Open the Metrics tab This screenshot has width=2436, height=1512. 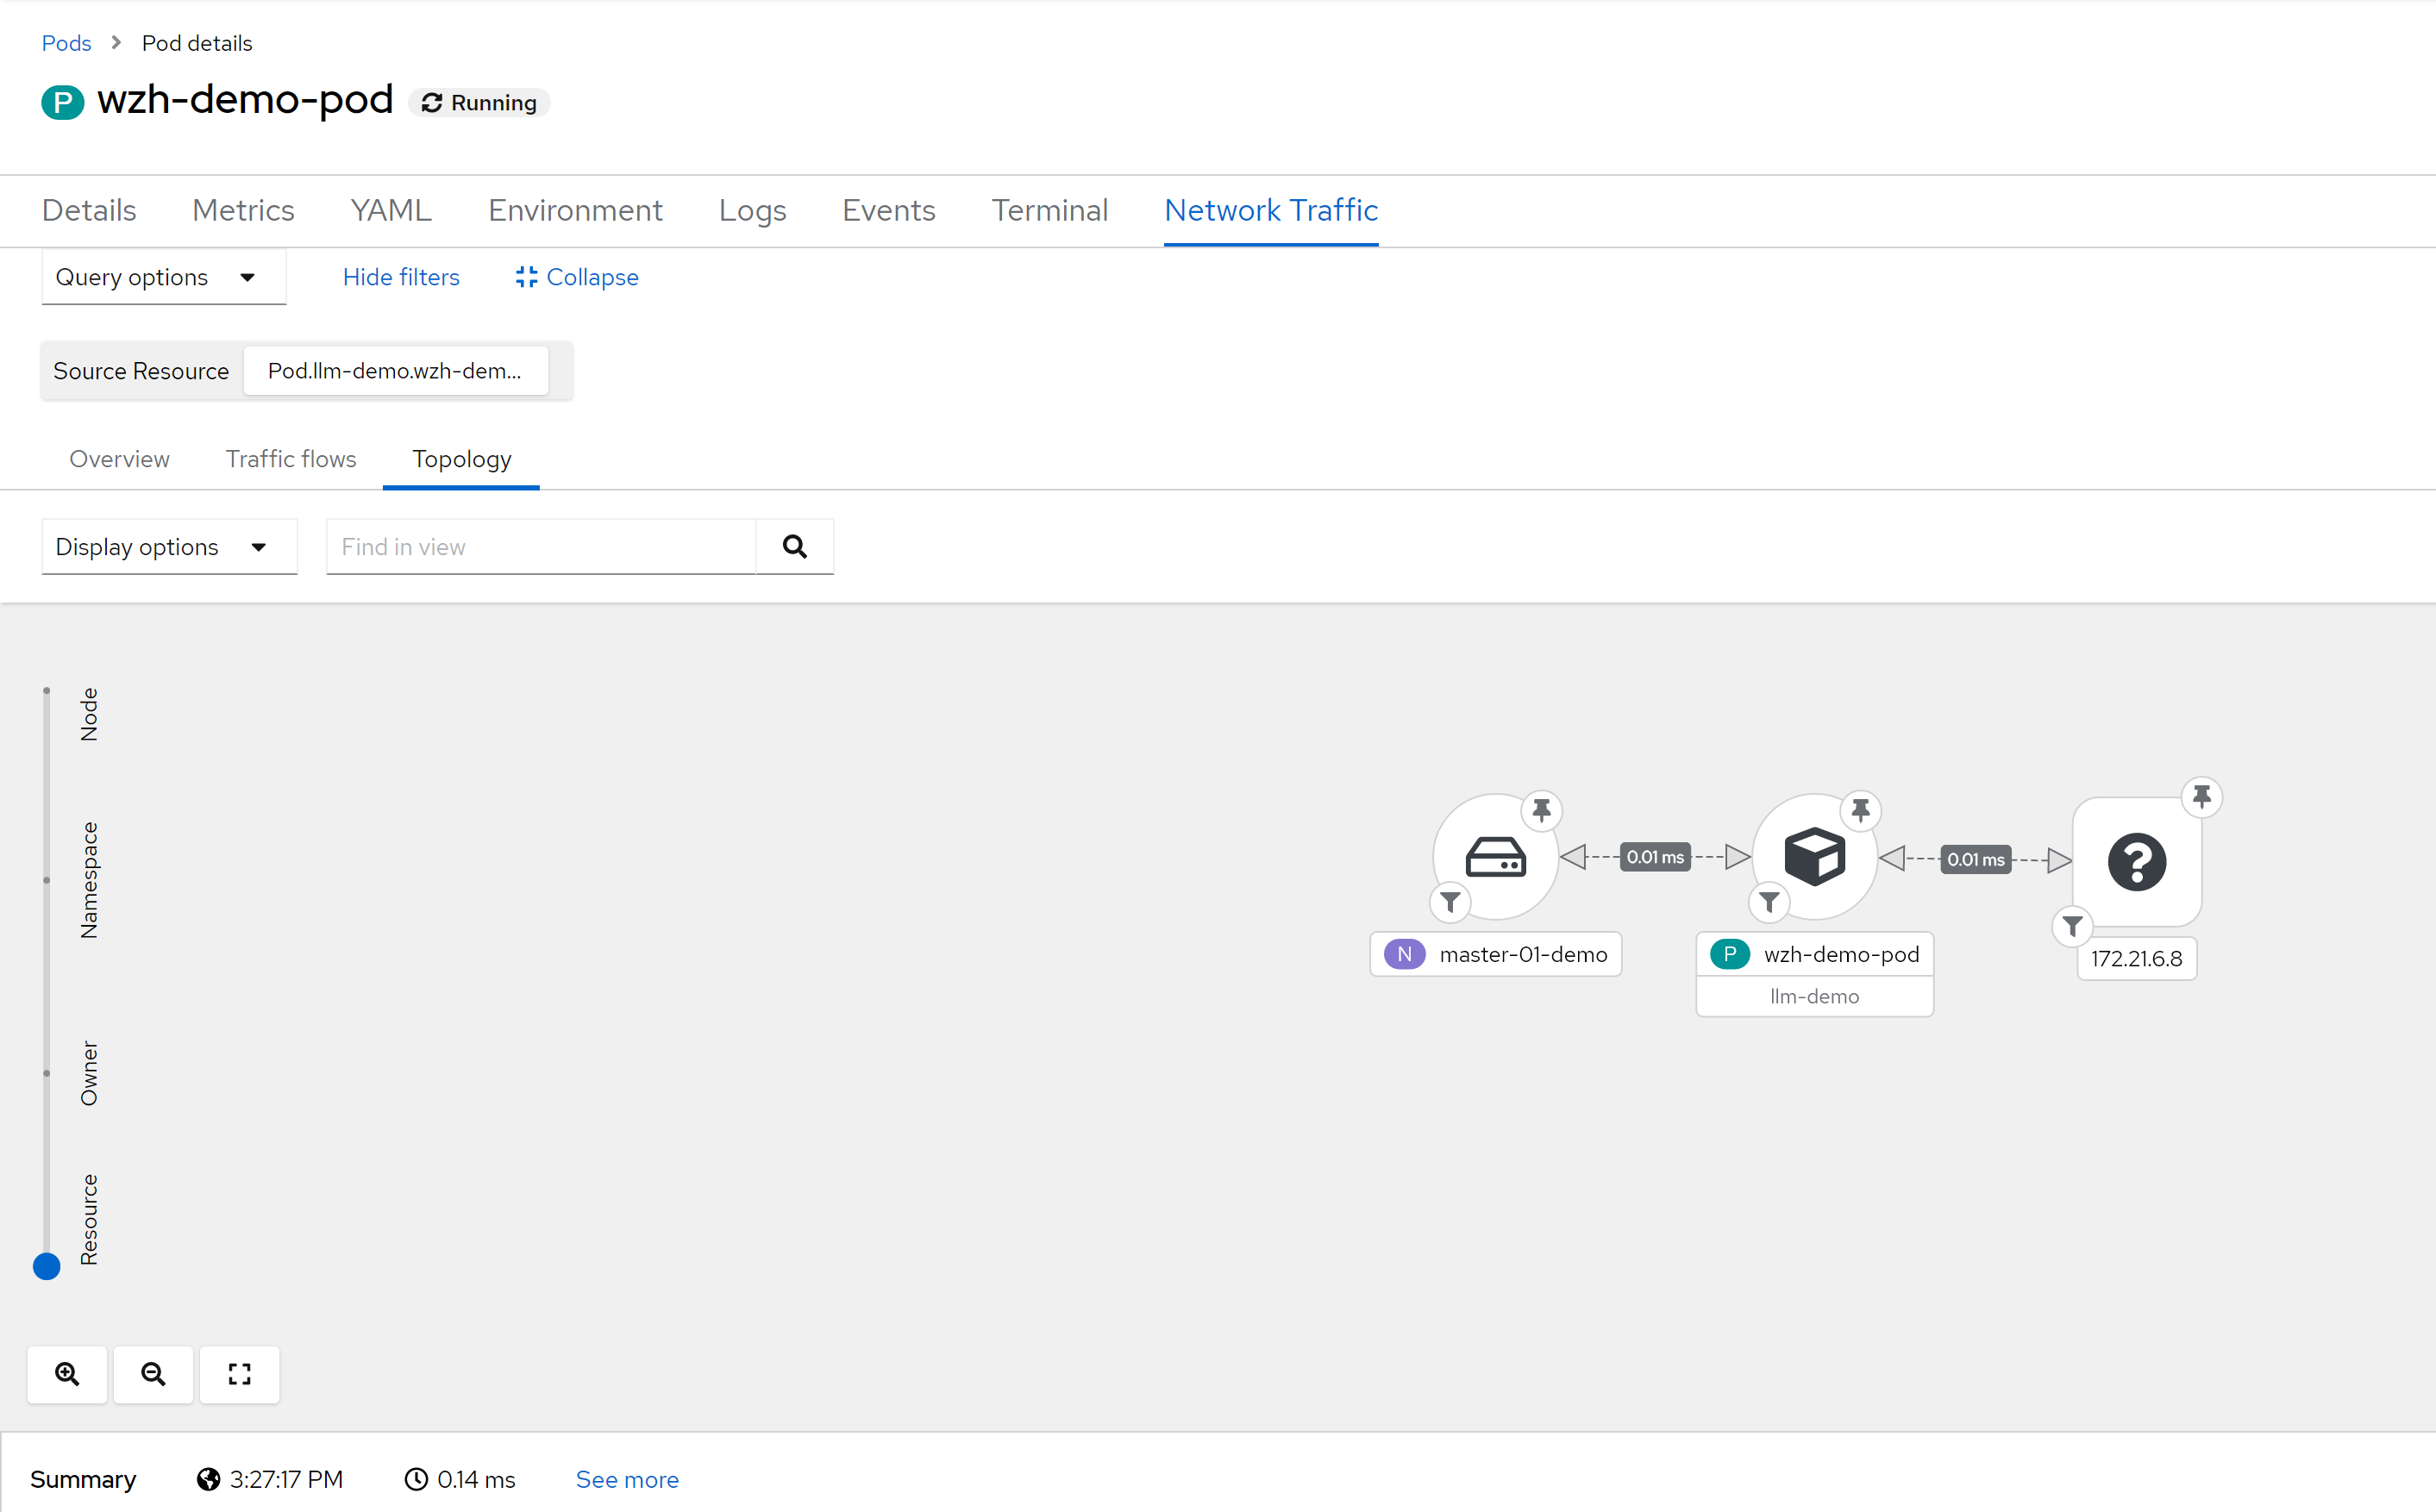coord(243,210)
